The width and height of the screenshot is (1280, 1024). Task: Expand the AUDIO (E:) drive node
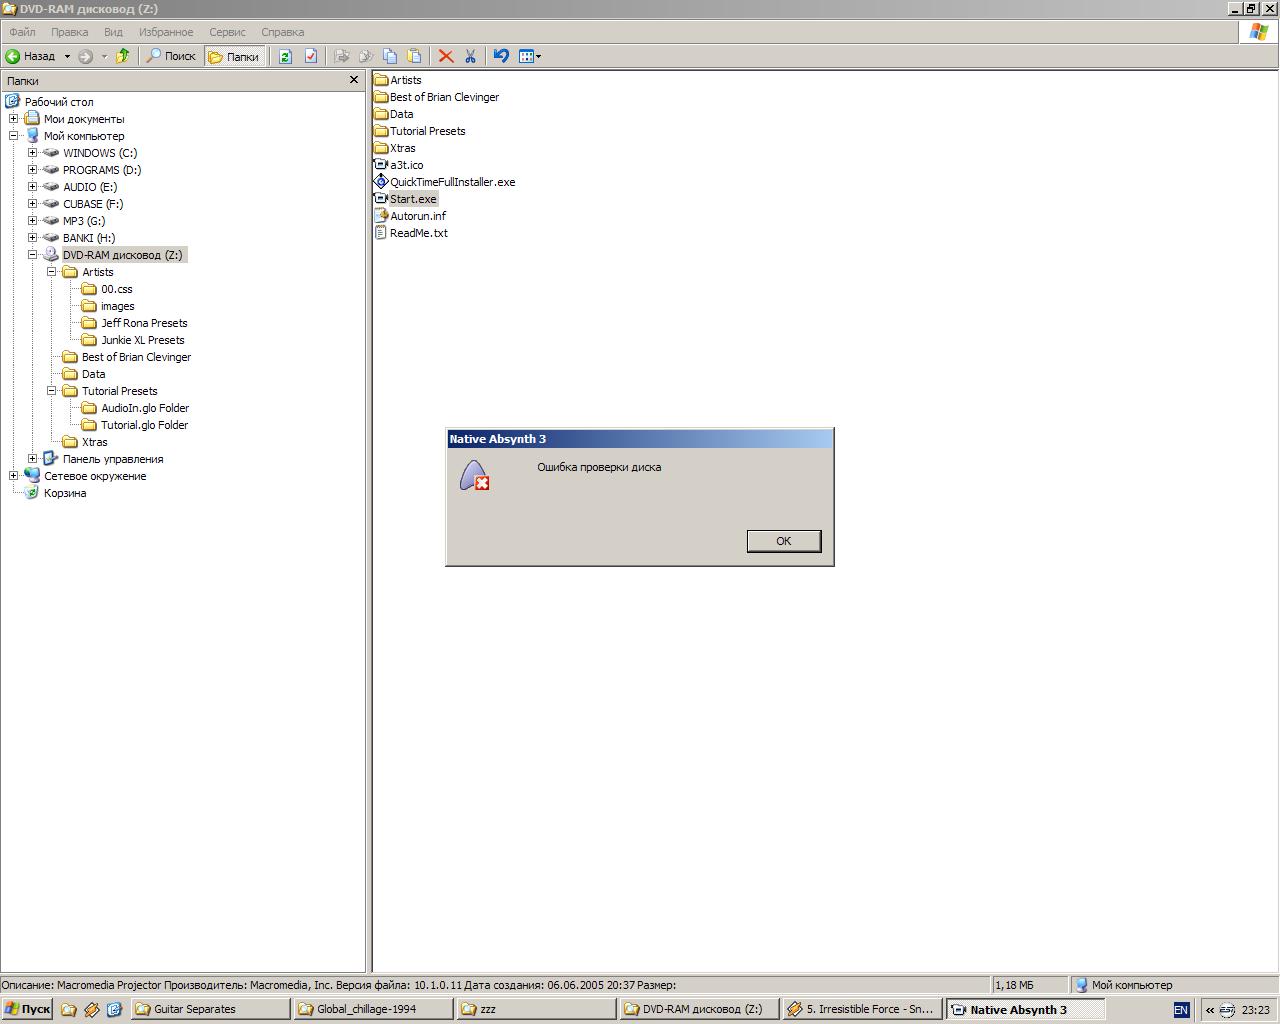pos(33,187)
